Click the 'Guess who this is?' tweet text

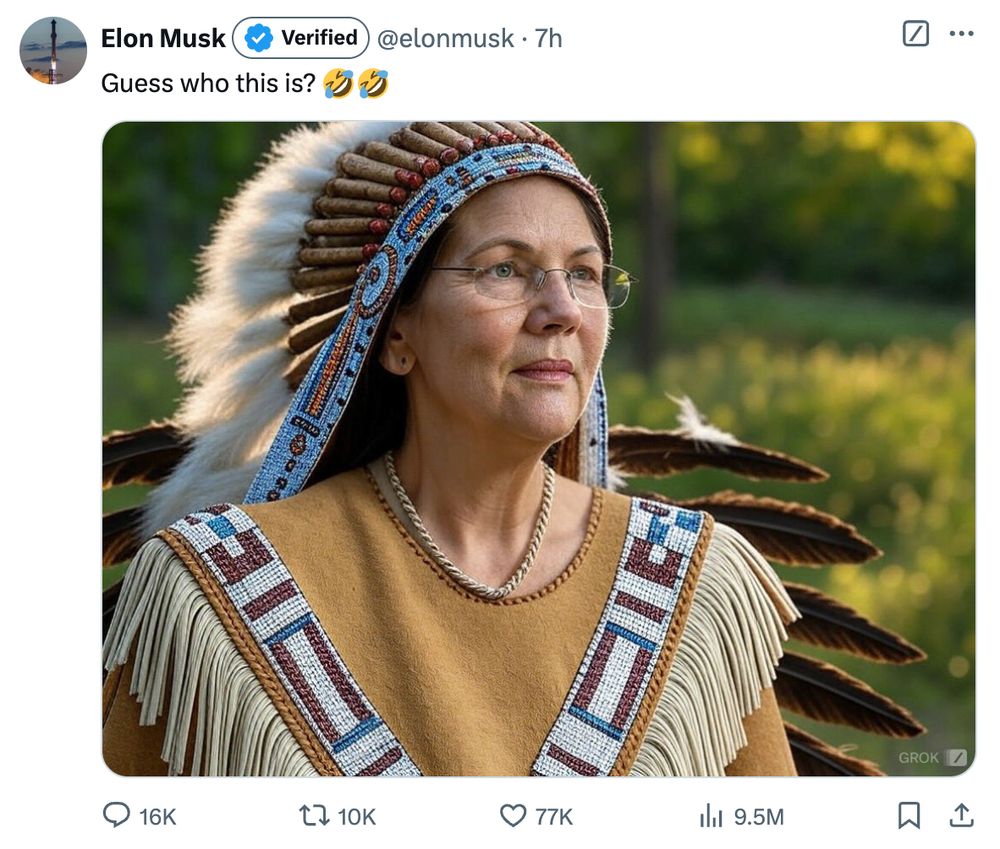208,84
